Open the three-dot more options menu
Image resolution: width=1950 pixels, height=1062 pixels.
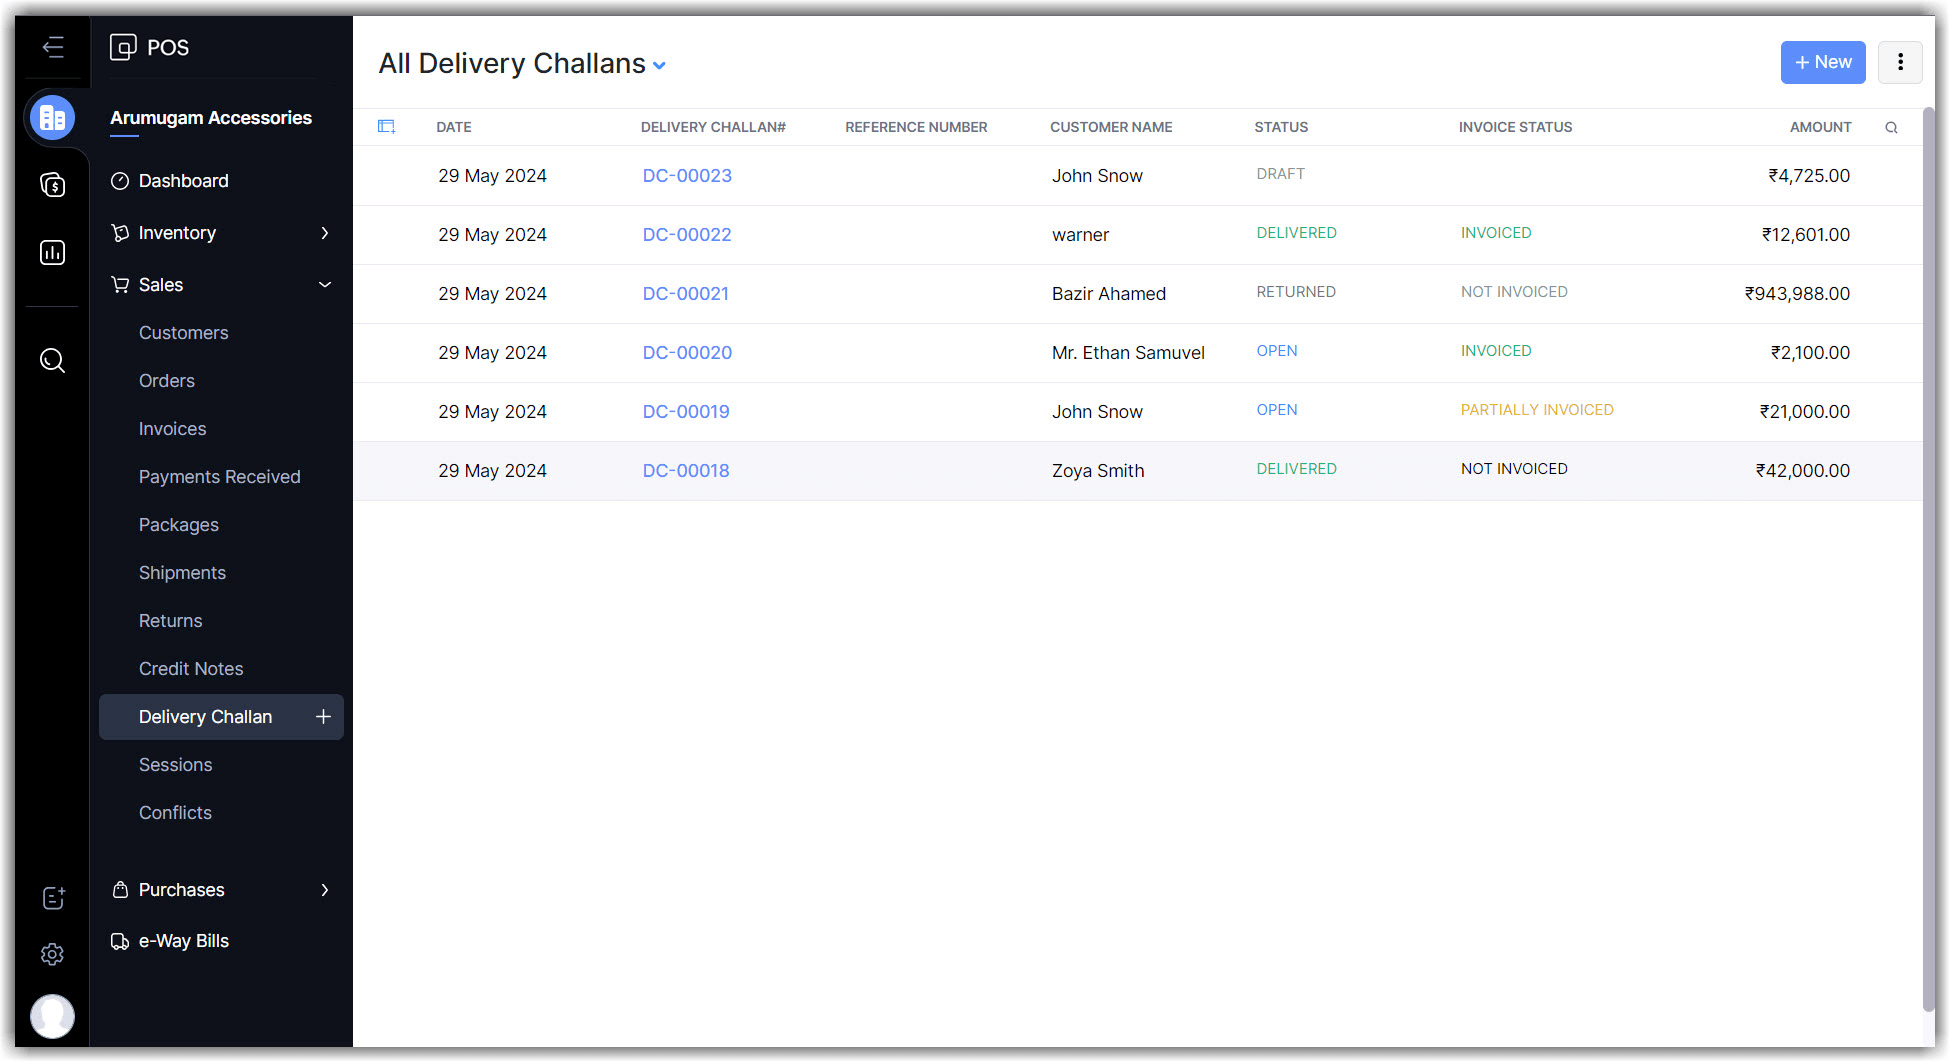point(1900,62)
